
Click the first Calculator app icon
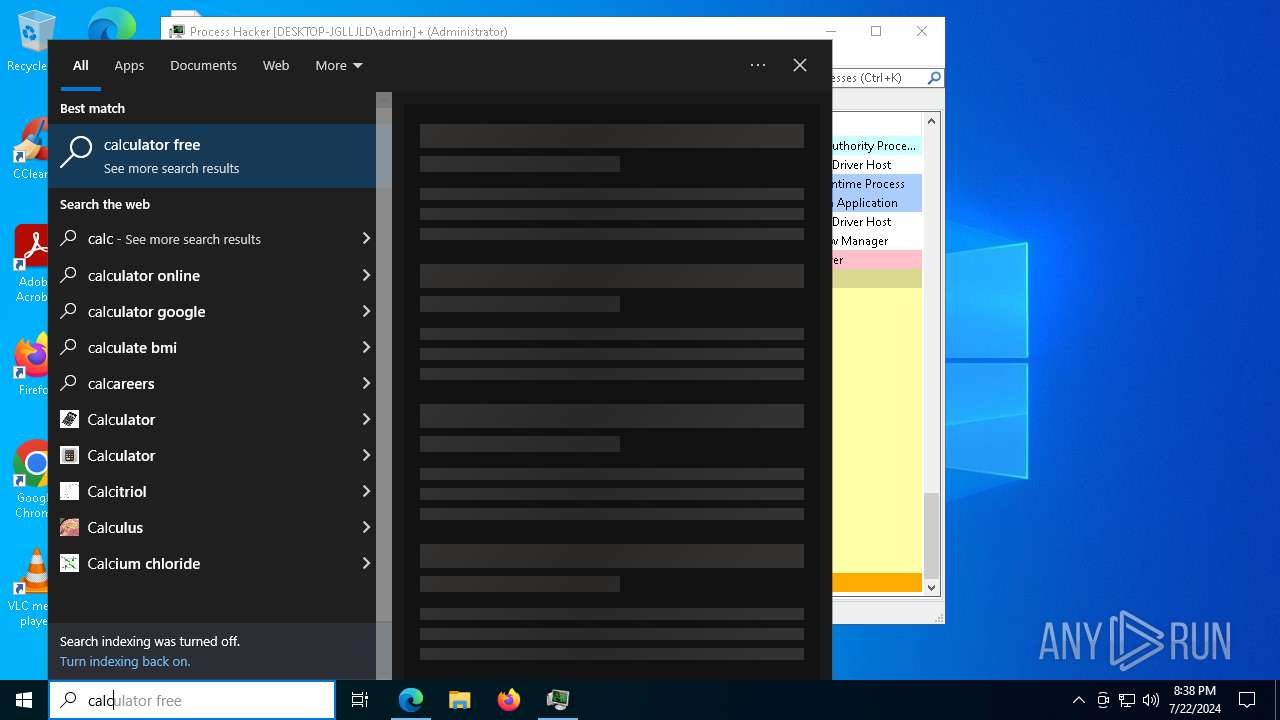[x=69, y=419]
